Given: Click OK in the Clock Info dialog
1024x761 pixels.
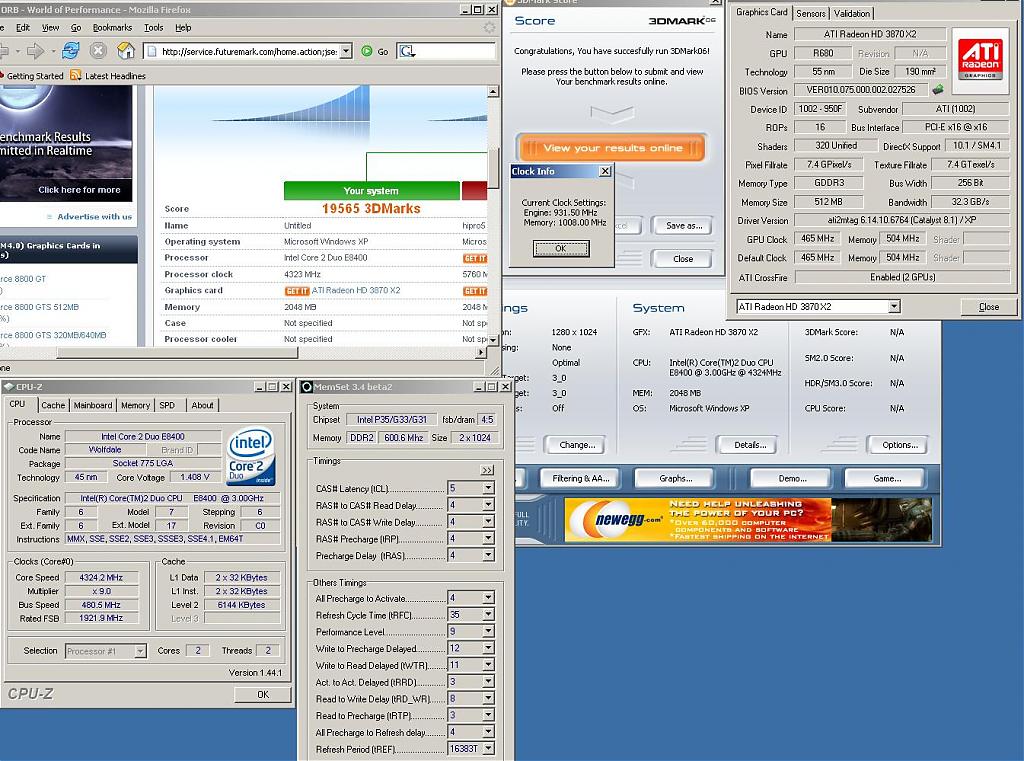Looking at the screenshot, I should pos(561,248).
